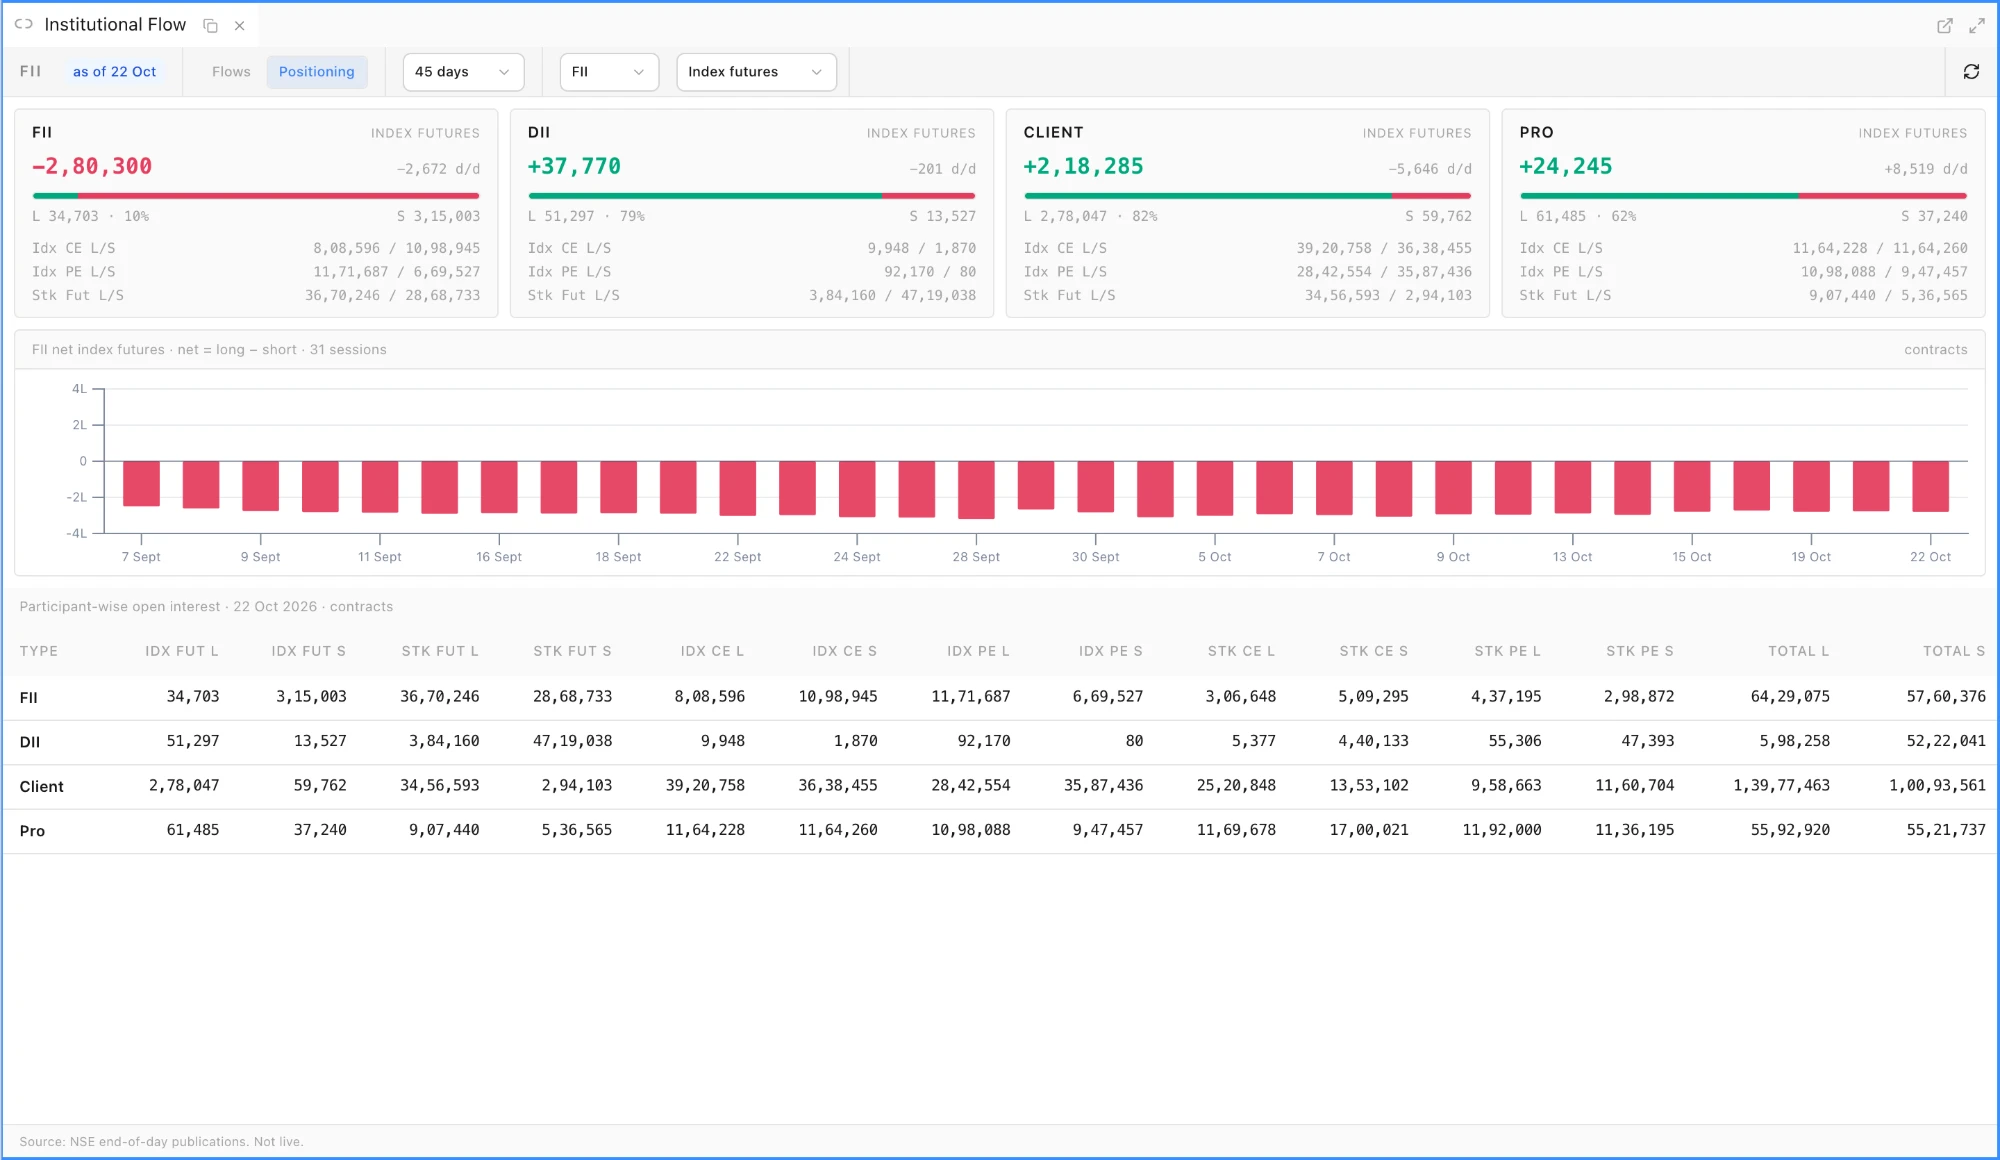2000x1160 pixels.
Task: Click the chart bar above 22 Oct
Action: point(1930,487)
